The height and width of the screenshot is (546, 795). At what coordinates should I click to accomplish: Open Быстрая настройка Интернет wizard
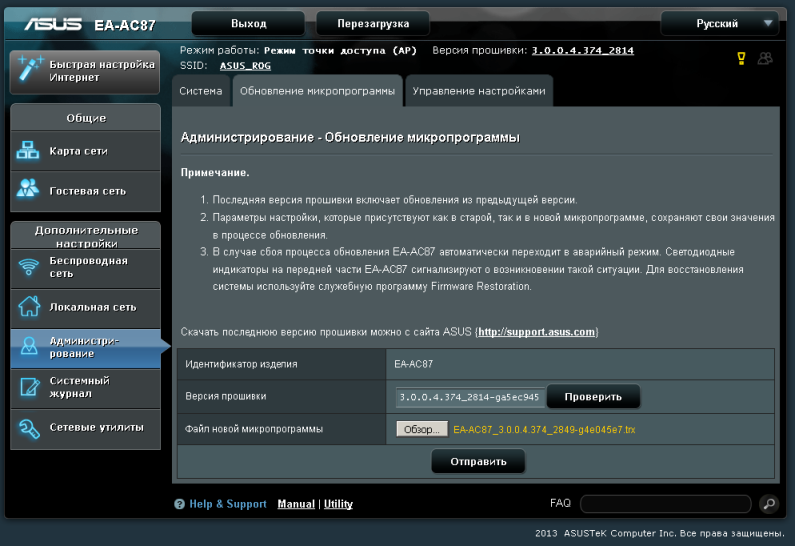(85, 71)
